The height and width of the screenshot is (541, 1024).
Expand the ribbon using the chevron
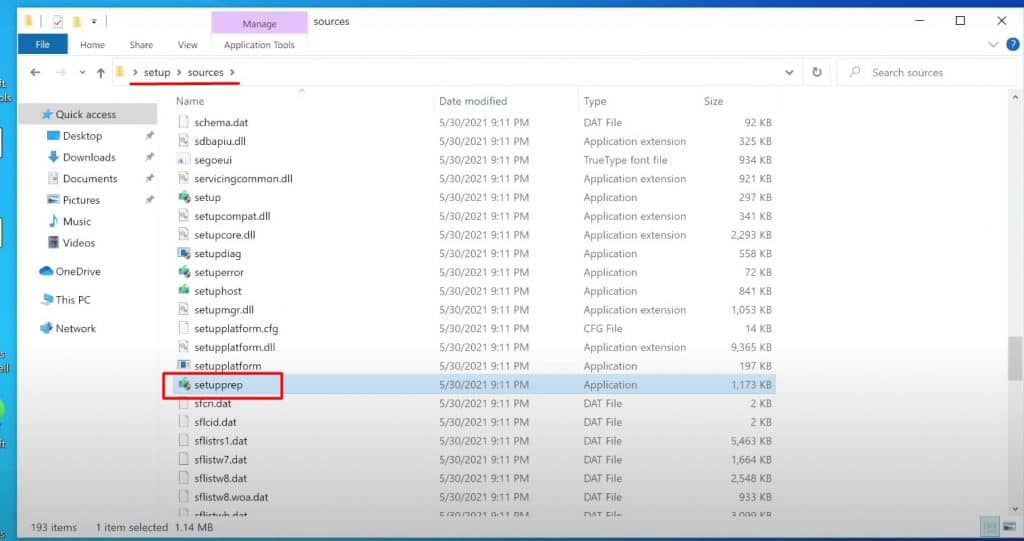993,45
